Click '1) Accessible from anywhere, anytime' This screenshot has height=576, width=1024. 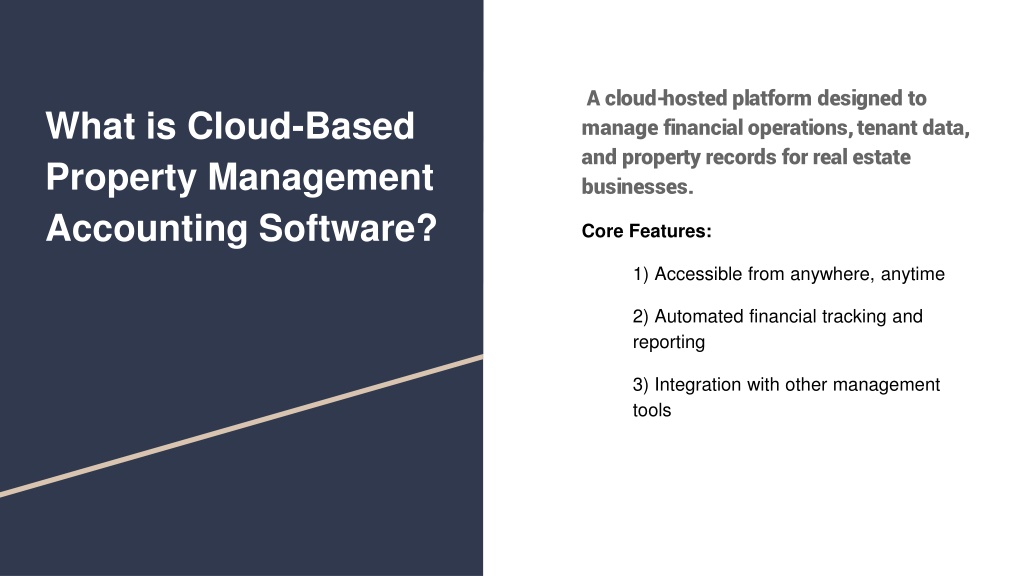click(x=788, y=274)
